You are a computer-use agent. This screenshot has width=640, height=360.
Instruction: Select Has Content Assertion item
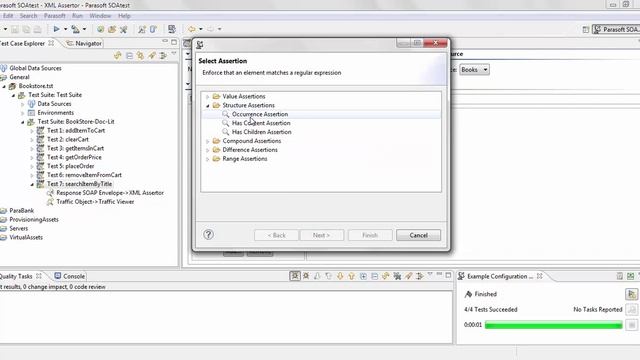point(261,123)
